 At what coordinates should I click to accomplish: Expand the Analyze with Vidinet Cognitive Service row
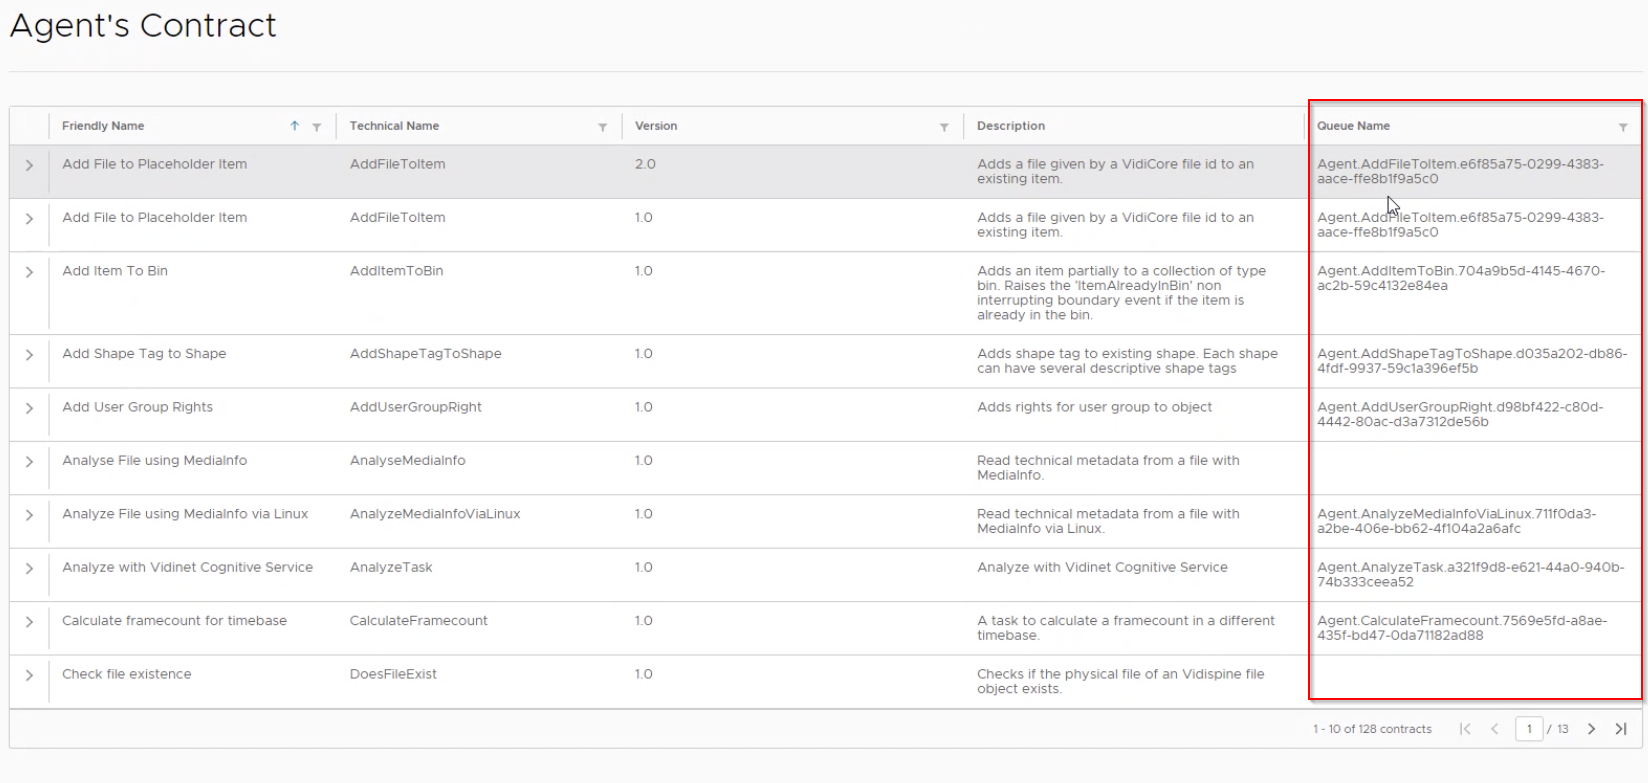[29, 568]
